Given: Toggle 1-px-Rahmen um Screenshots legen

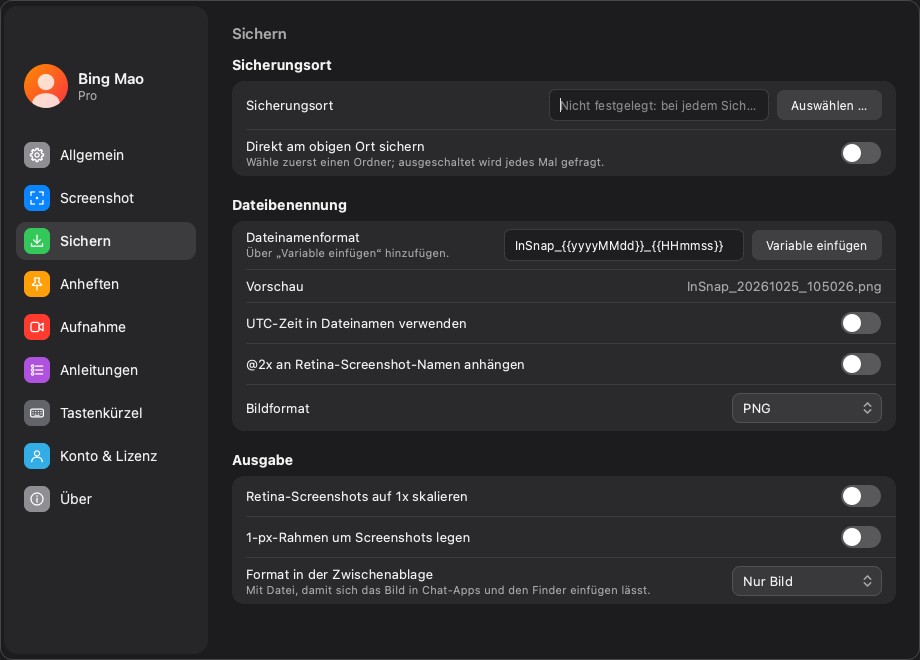Looking at the screenshot, I should [861, 537].
